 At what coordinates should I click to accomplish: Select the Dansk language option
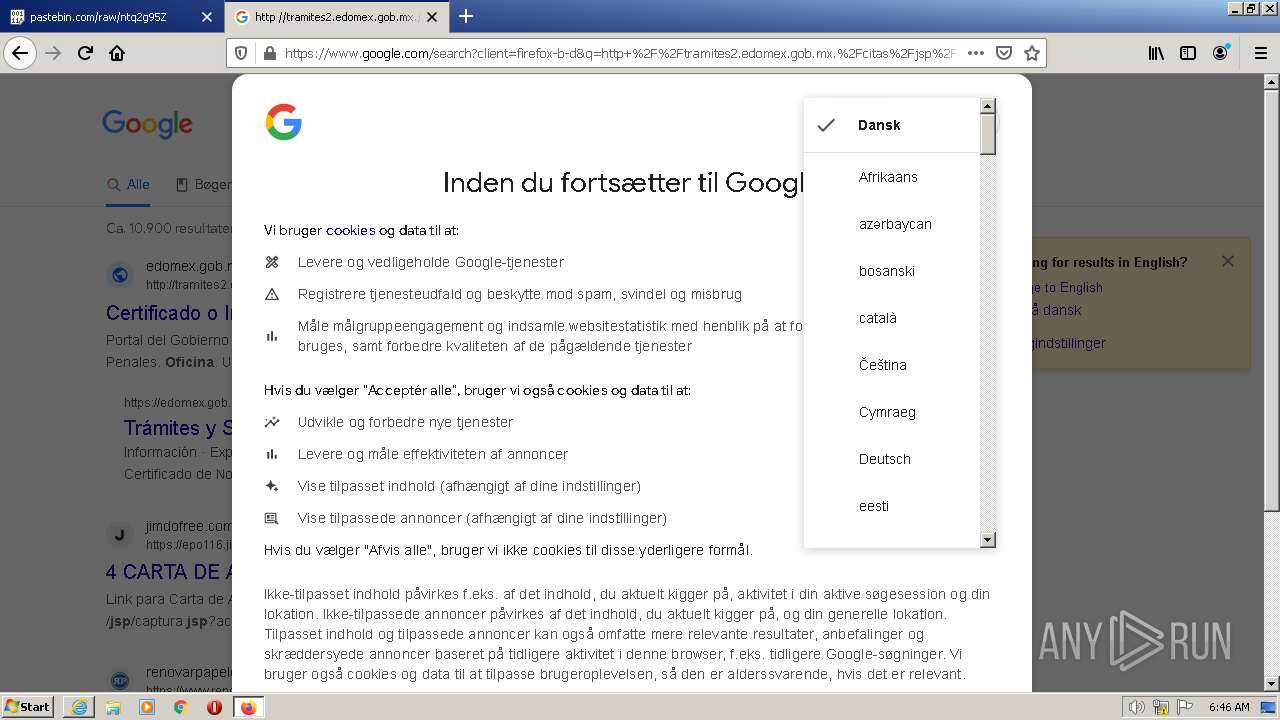(x=892, y=125)
